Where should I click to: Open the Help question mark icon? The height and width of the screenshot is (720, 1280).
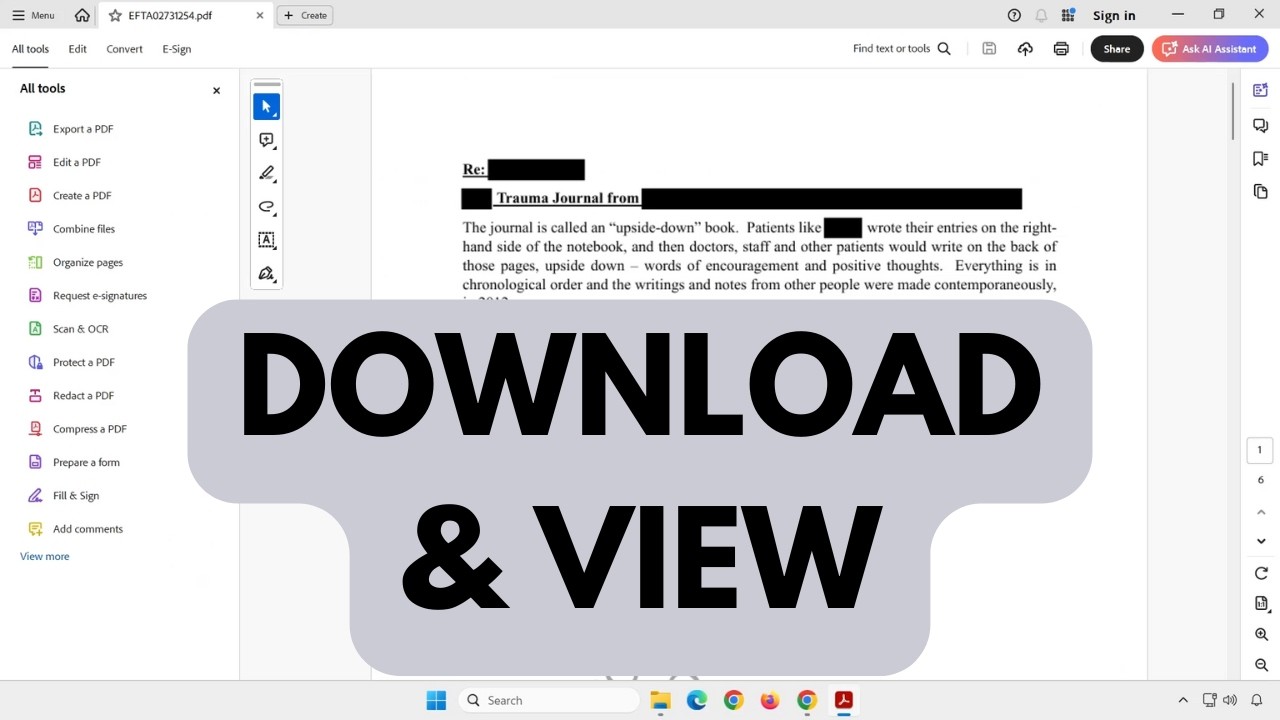[x=1014, y=15]
